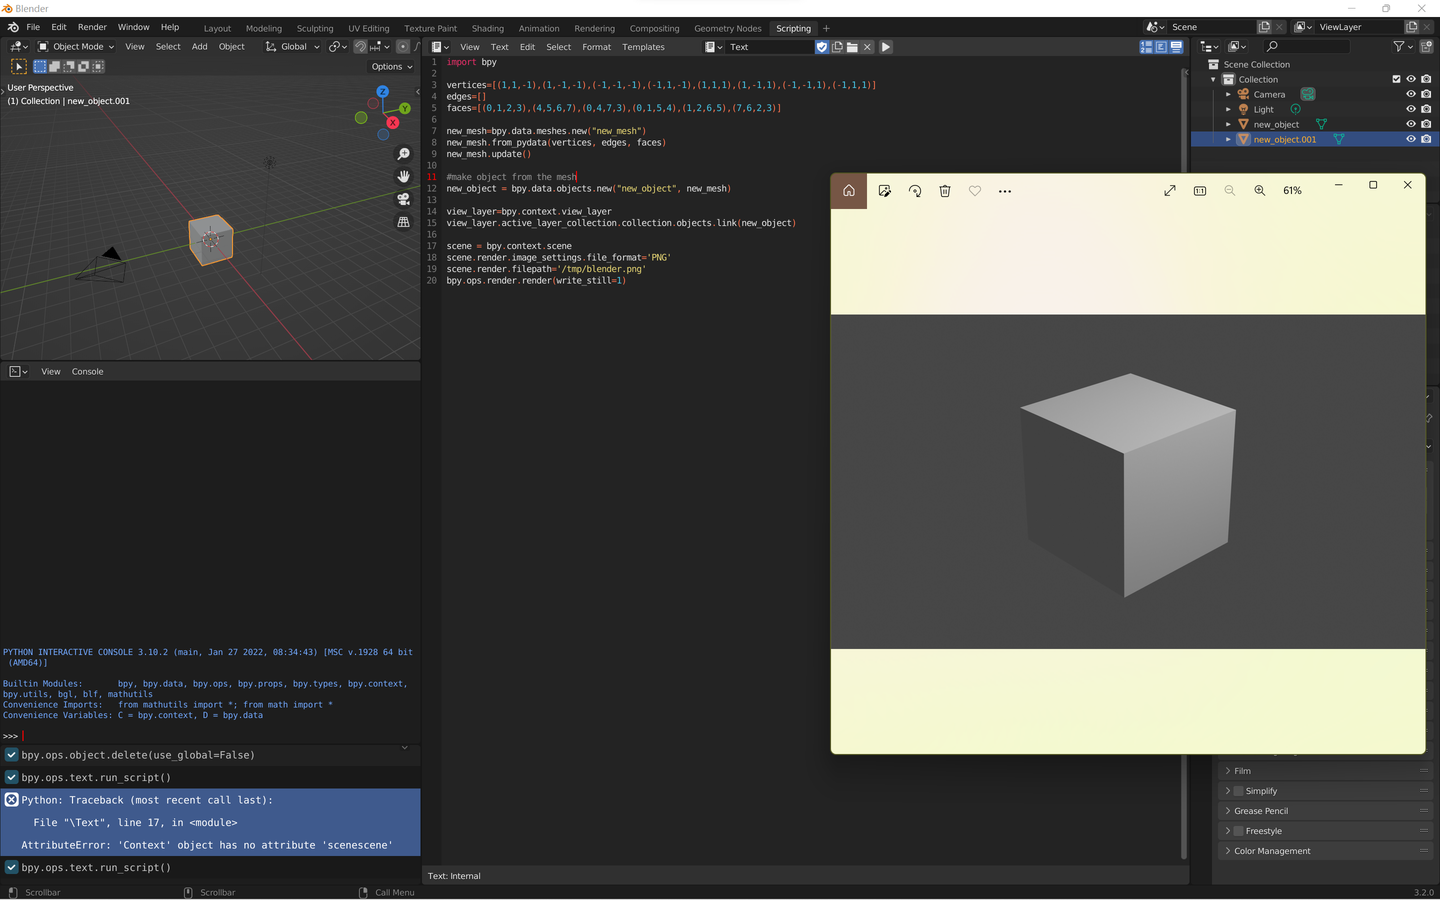Open the Rendering menu item
The image size is (1440, 900).
point(594,28)
